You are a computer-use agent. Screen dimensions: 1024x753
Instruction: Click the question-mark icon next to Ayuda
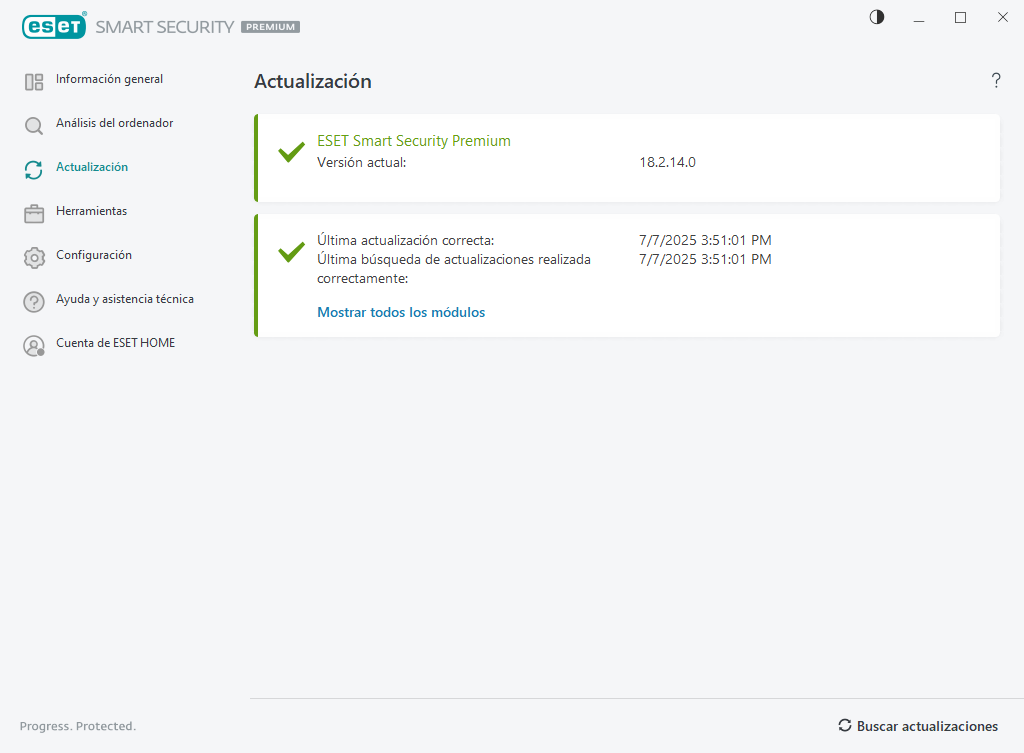[x=33, y=299]
